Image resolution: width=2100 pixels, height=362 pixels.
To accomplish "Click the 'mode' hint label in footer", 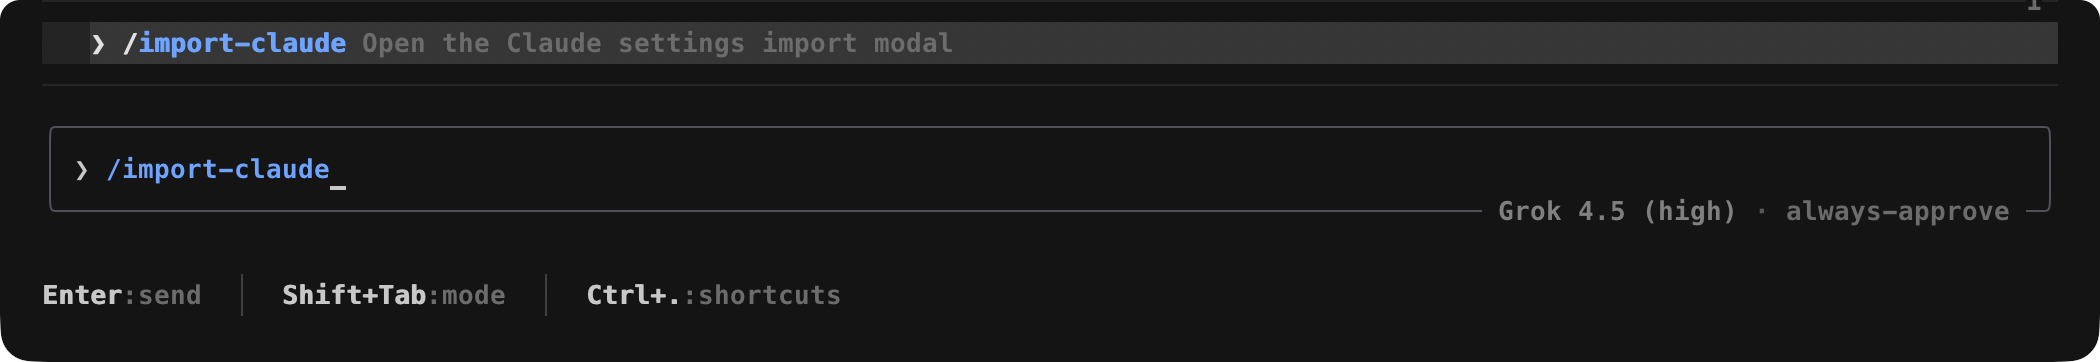I will click(x=474, y=295).
